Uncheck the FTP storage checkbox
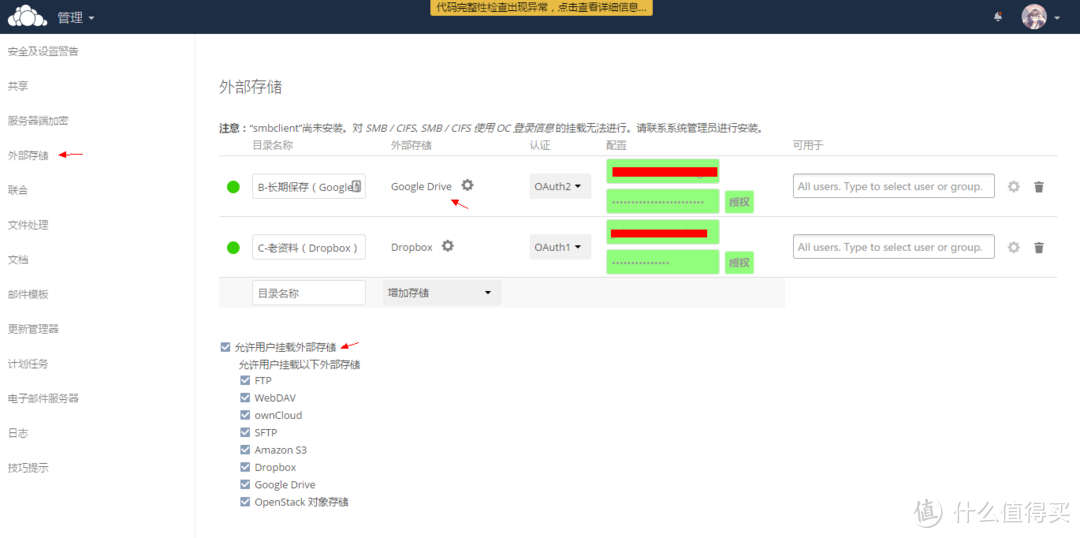This screenshot has width=1080, height=538. (x=245, y=380)
